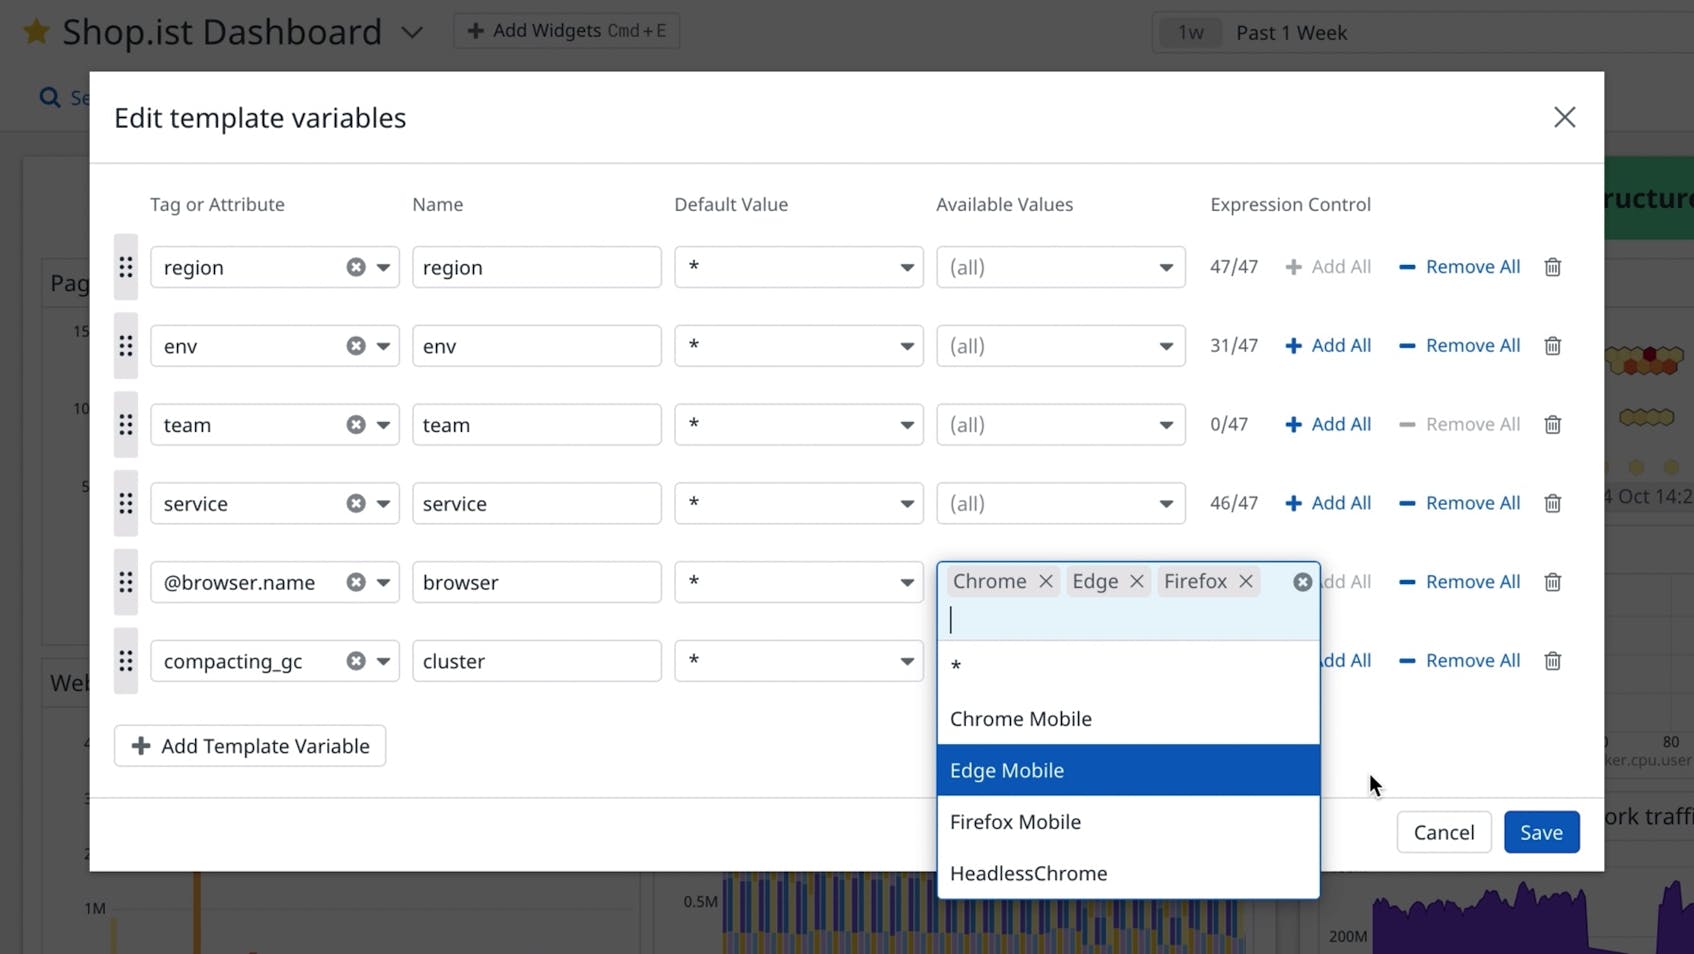The width and height of the screenshot is (1694, 954).
Task: Click the search magnifier icon
Action: (49, 97)
